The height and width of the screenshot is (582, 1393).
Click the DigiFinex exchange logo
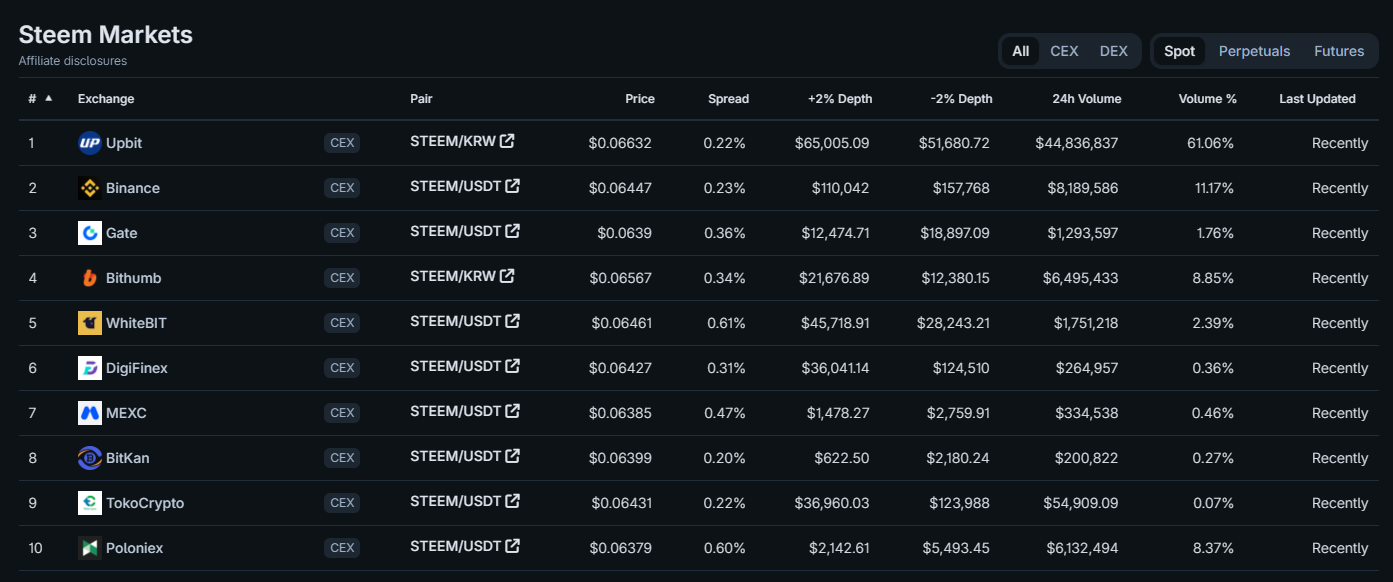(x=90, y=368)
